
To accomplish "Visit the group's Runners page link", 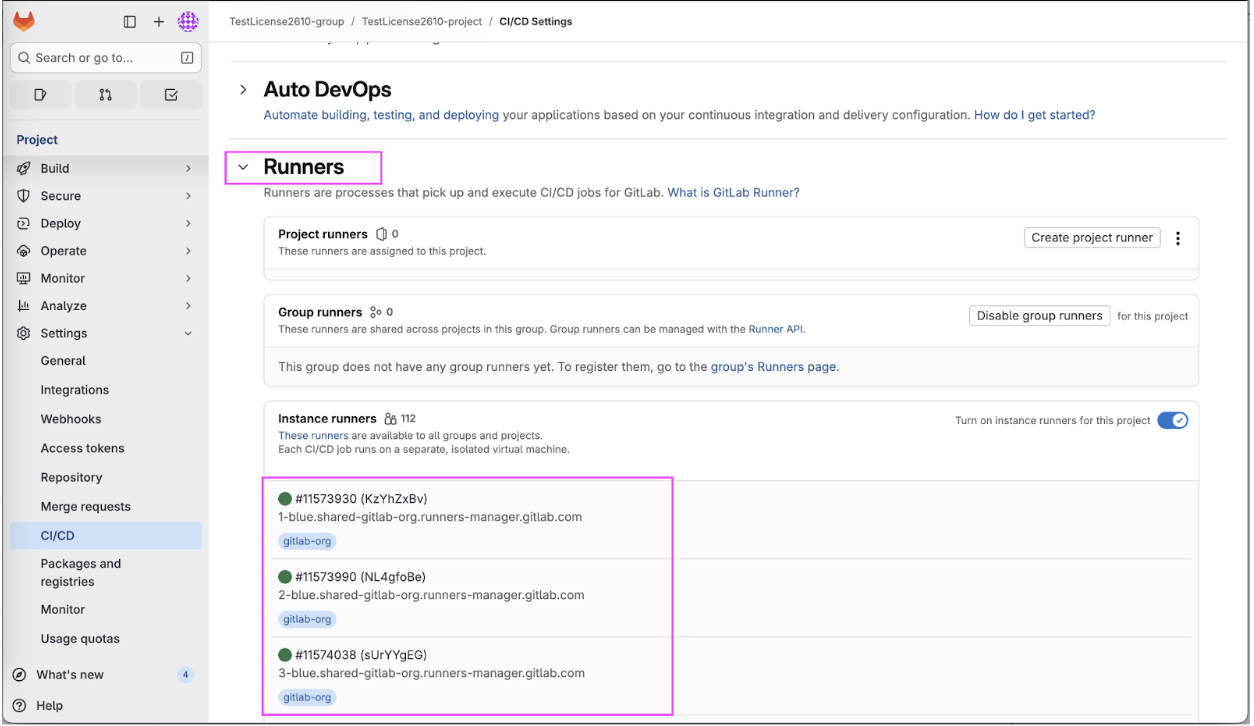I will click(773, 366).
